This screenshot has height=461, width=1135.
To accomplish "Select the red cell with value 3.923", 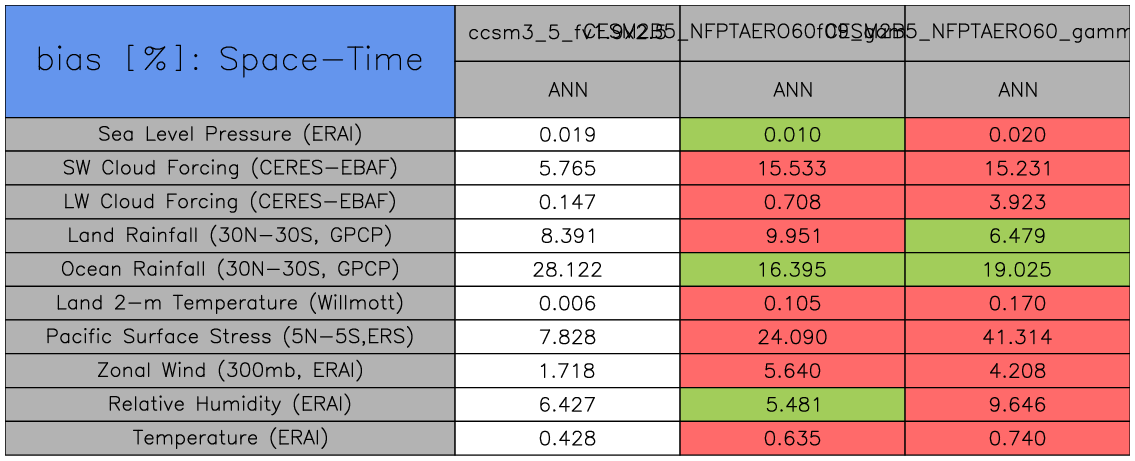I will [1018, 202].
